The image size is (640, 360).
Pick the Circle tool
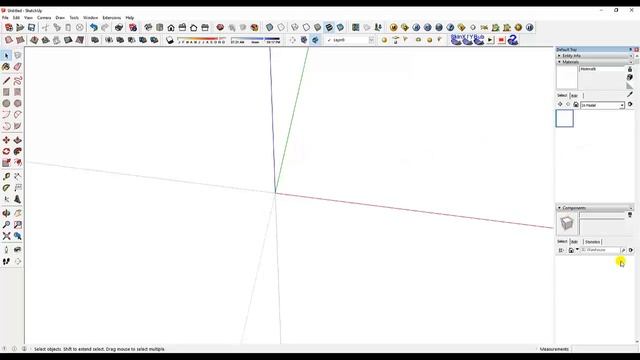click(x=6, y=104)
